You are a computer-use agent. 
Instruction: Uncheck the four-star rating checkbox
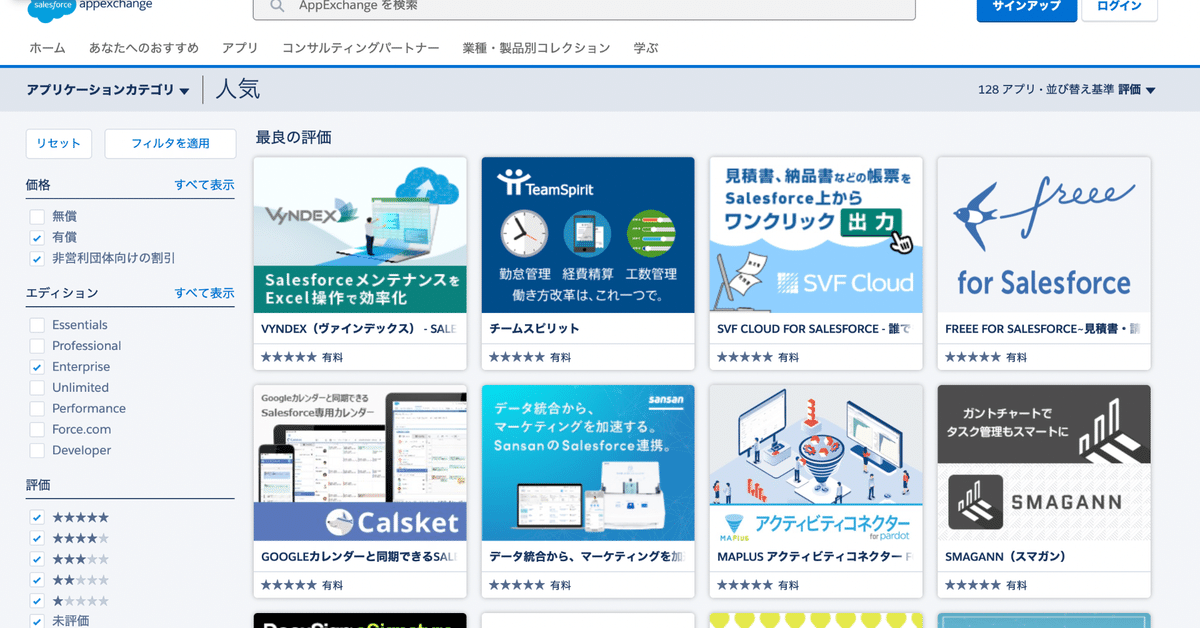pyautogui.click(x=37, y=538)
